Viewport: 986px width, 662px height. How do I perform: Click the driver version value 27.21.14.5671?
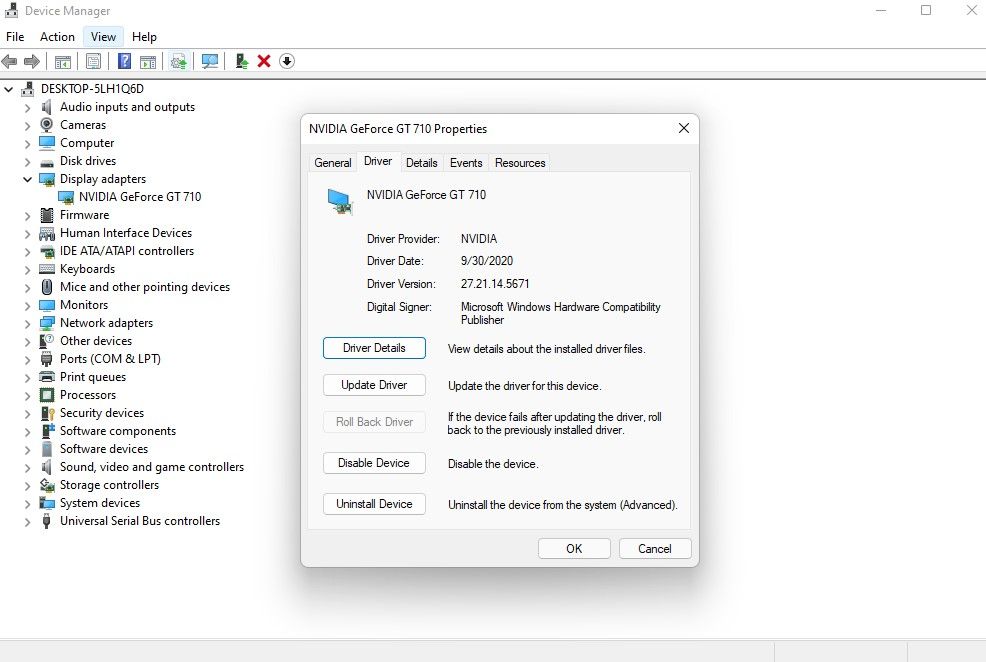coord(495,284)
